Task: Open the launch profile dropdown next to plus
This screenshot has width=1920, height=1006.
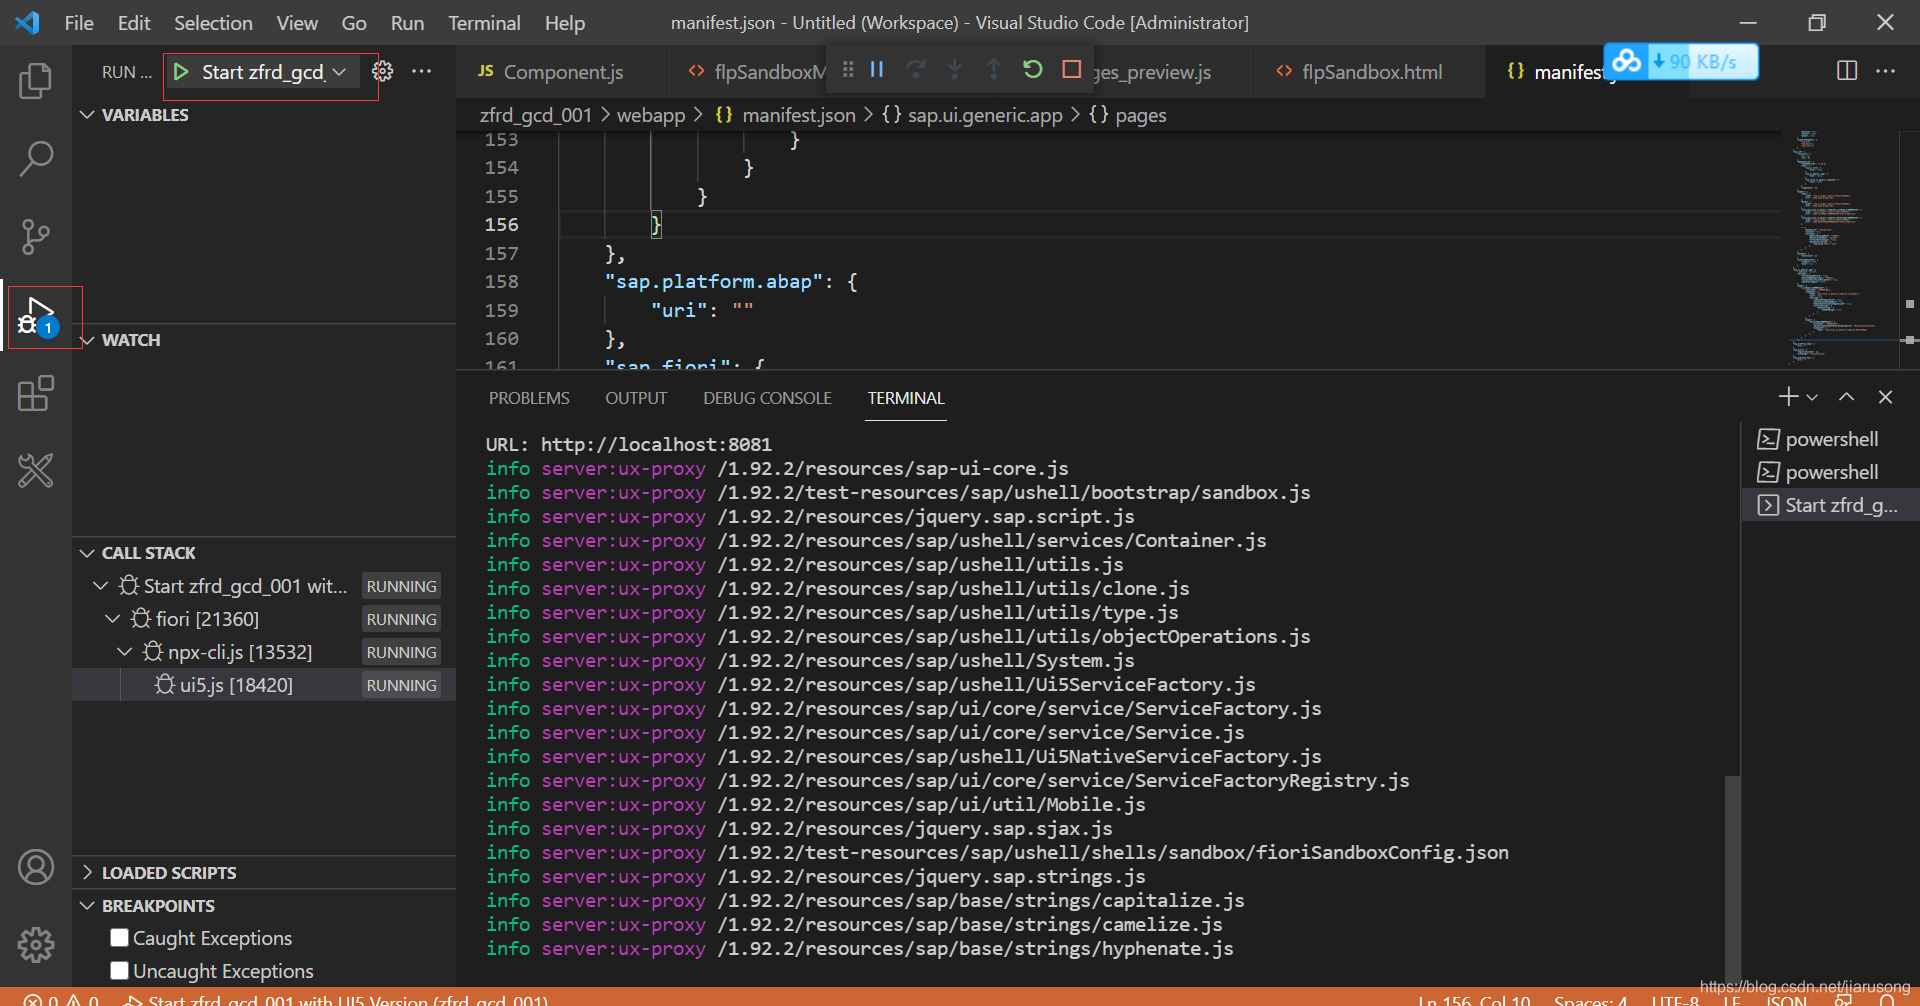Action: click(x=1812, y=397)
